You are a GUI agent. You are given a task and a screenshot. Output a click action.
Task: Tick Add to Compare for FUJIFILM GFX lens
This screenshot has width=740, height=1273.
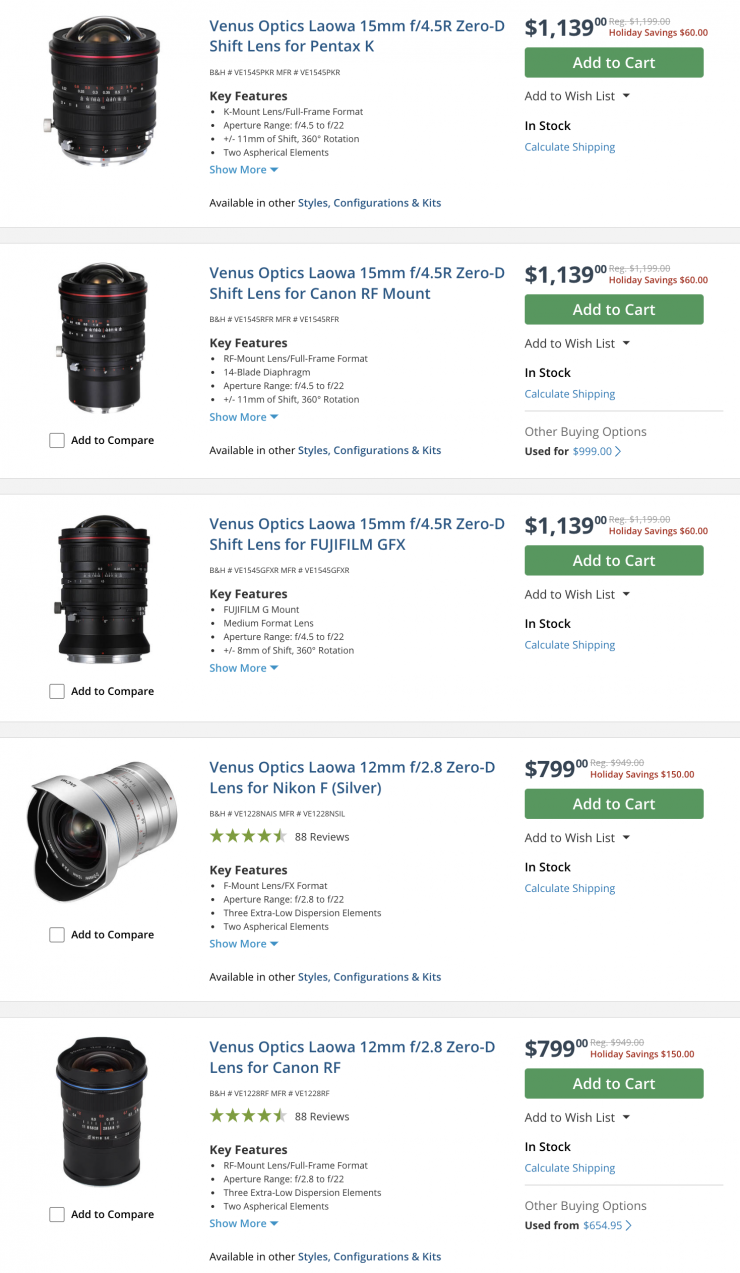pyautogui.click(x=57, y=691)
